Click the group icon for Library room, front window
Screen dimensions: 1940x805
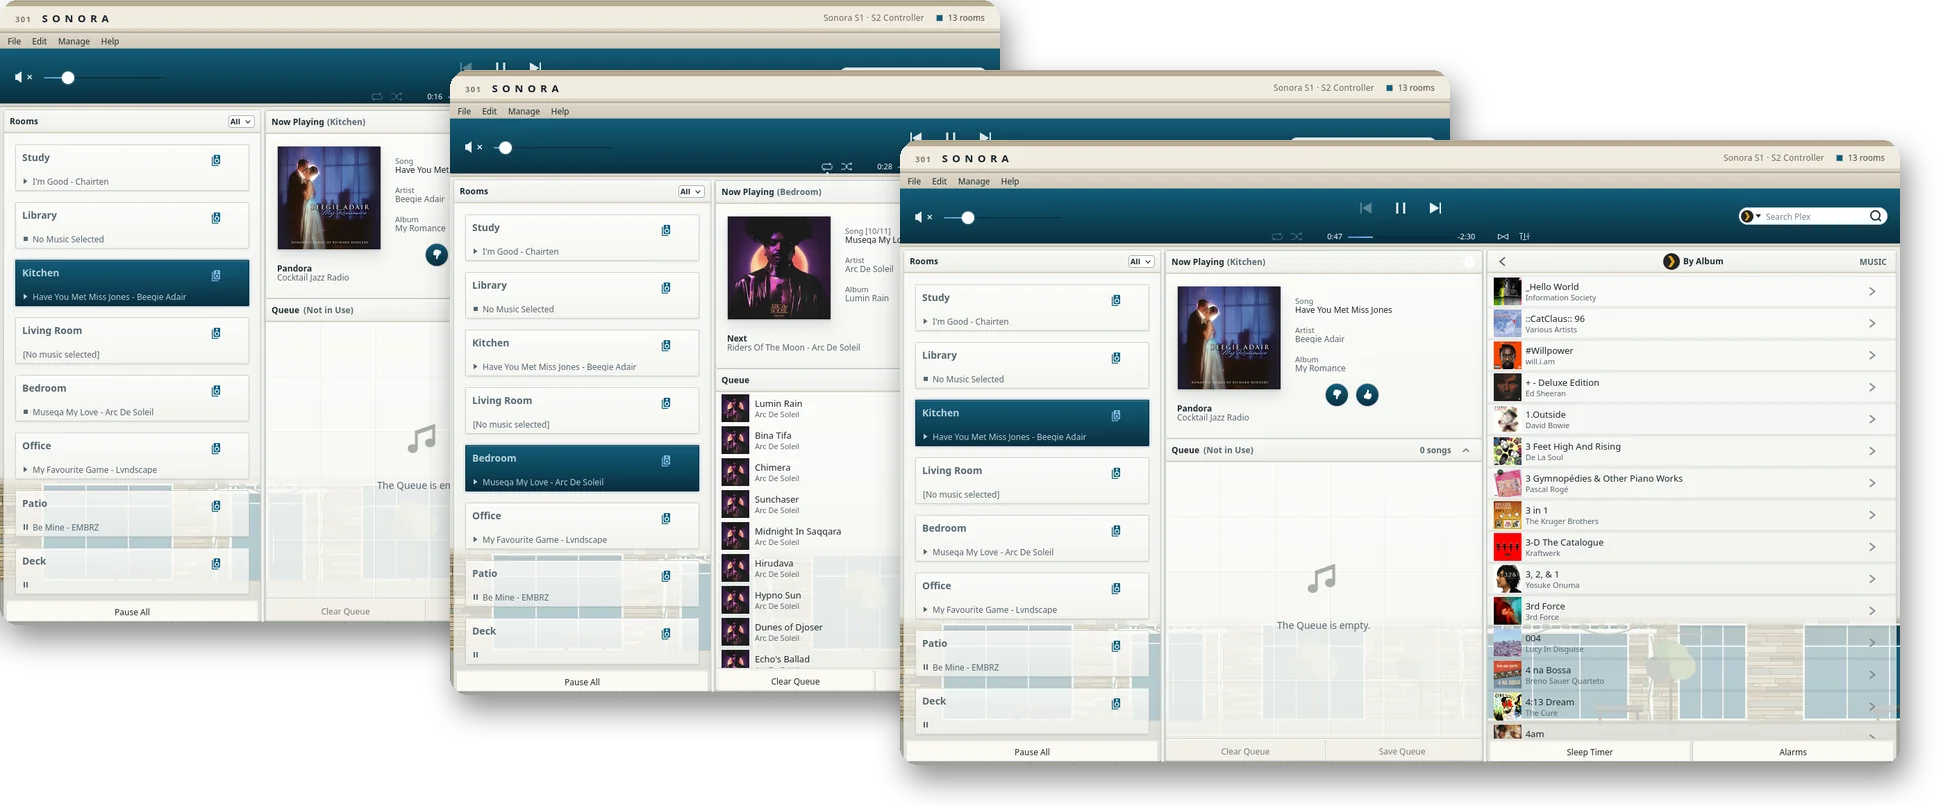coord(1116,358)
